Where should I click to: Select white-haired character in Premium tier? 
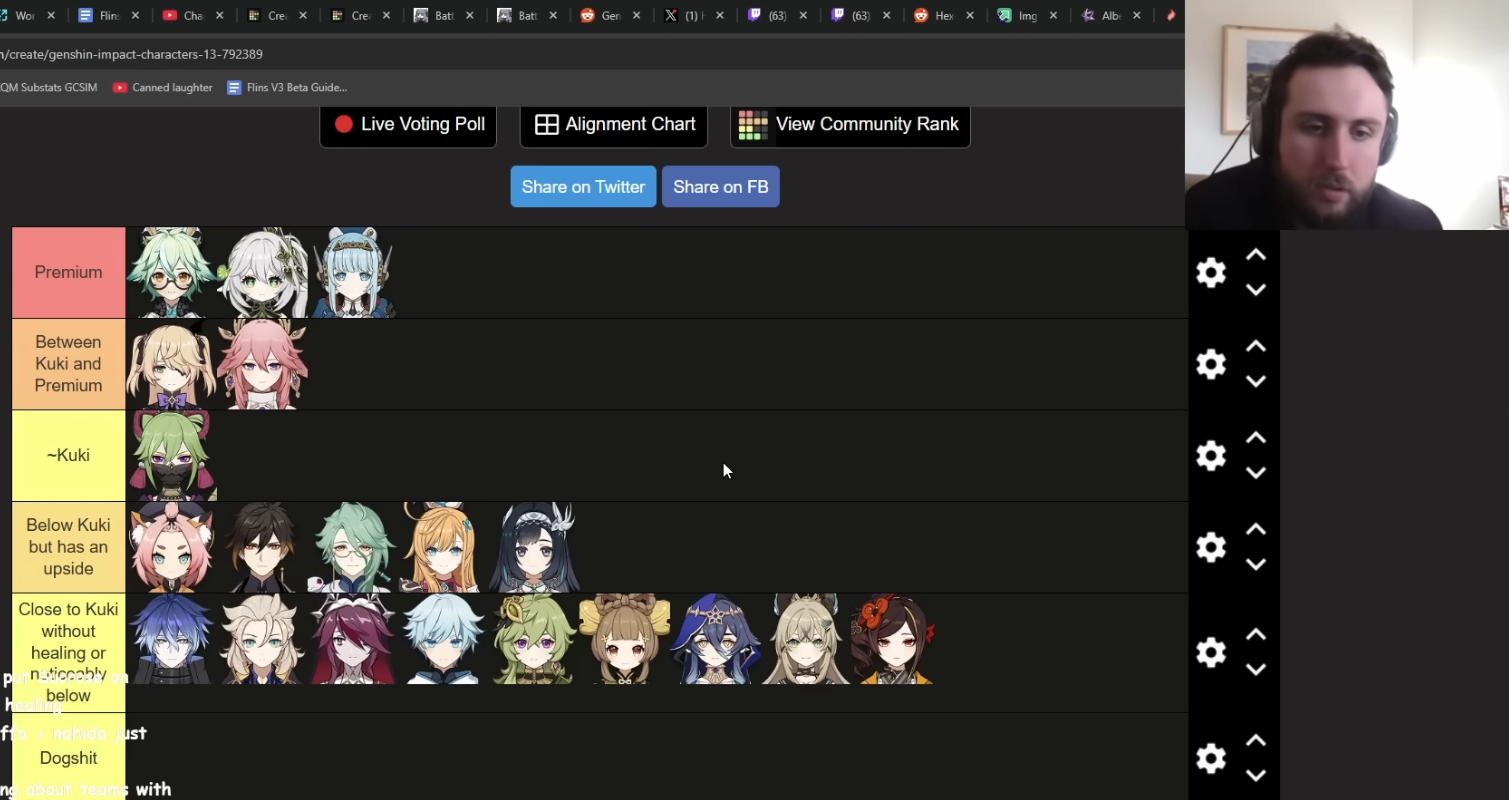(262, 272)
